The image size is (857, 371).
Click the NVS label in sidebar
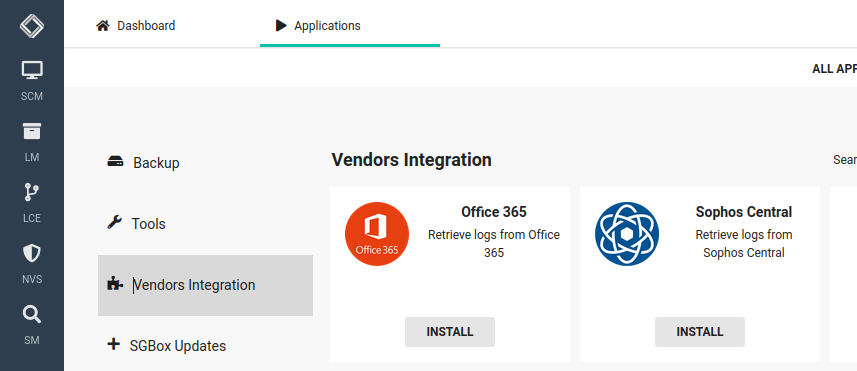[32, 280]
